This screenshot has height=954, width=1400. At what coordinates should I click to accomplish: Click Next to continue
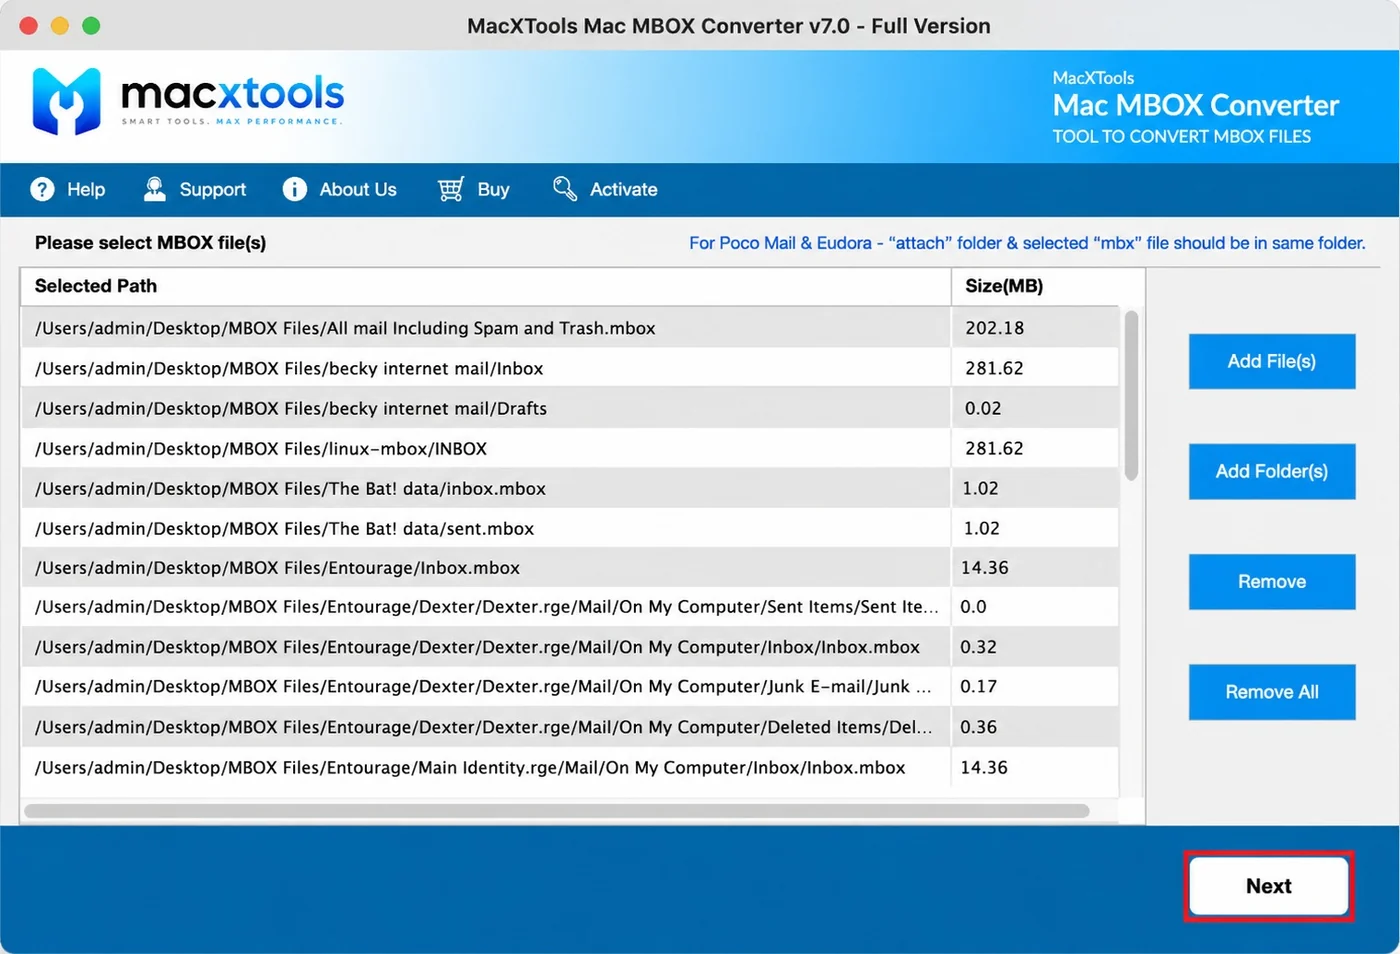[1269, 886]
